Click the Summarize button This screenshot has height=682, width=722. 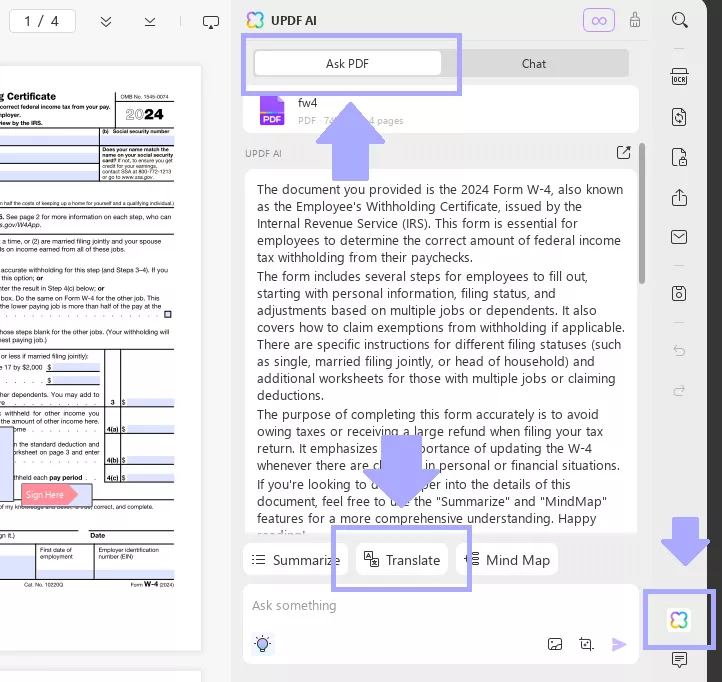[295, 560]
